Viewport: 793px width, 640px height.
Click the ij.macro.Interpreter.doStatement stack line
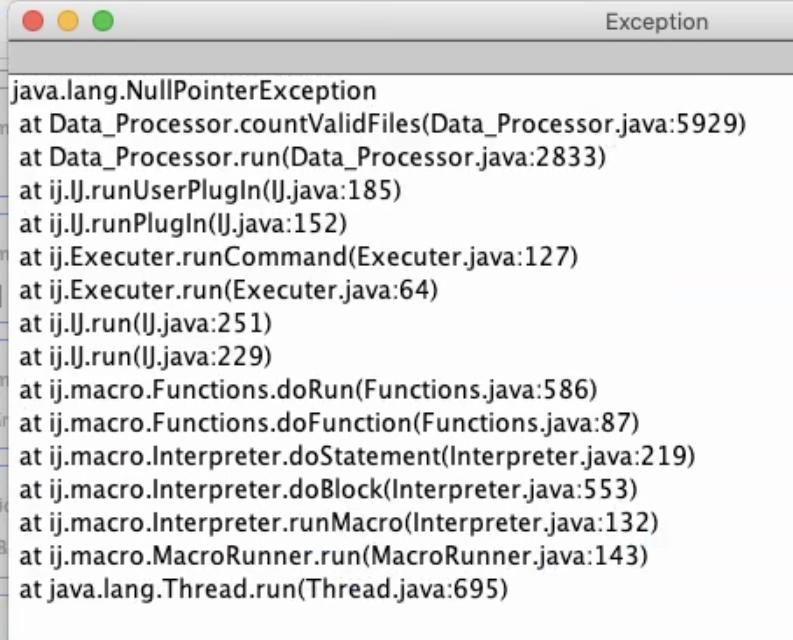click(357, 456)
